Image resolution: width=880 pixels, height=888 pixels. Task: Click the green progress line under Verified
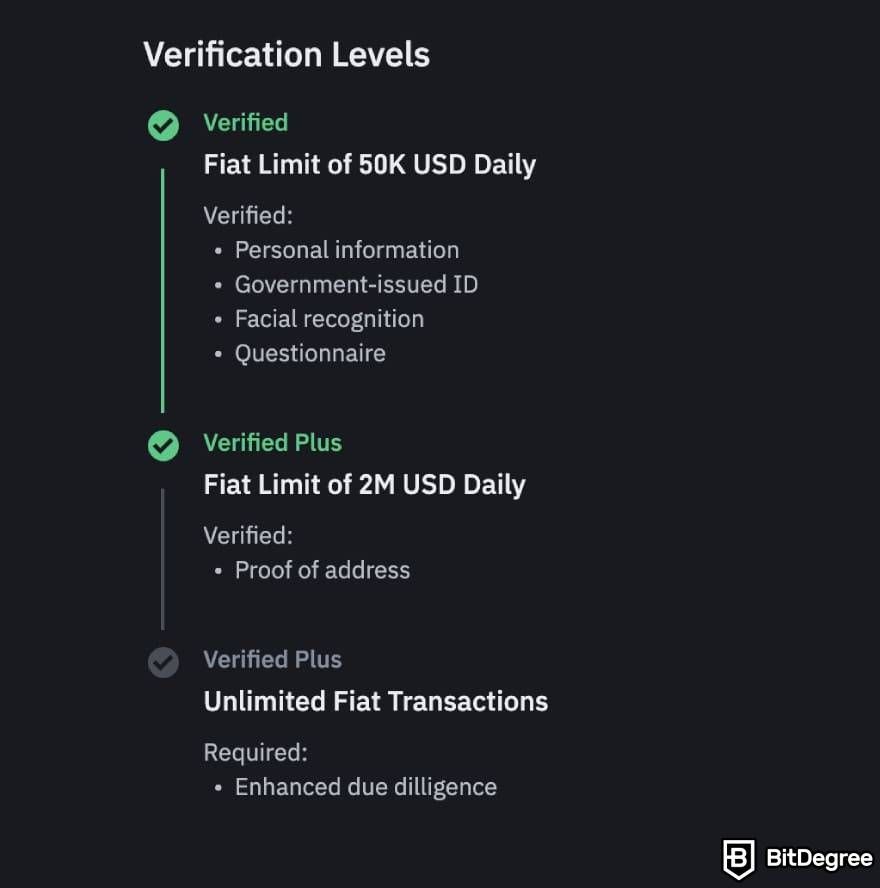[163, 291]
